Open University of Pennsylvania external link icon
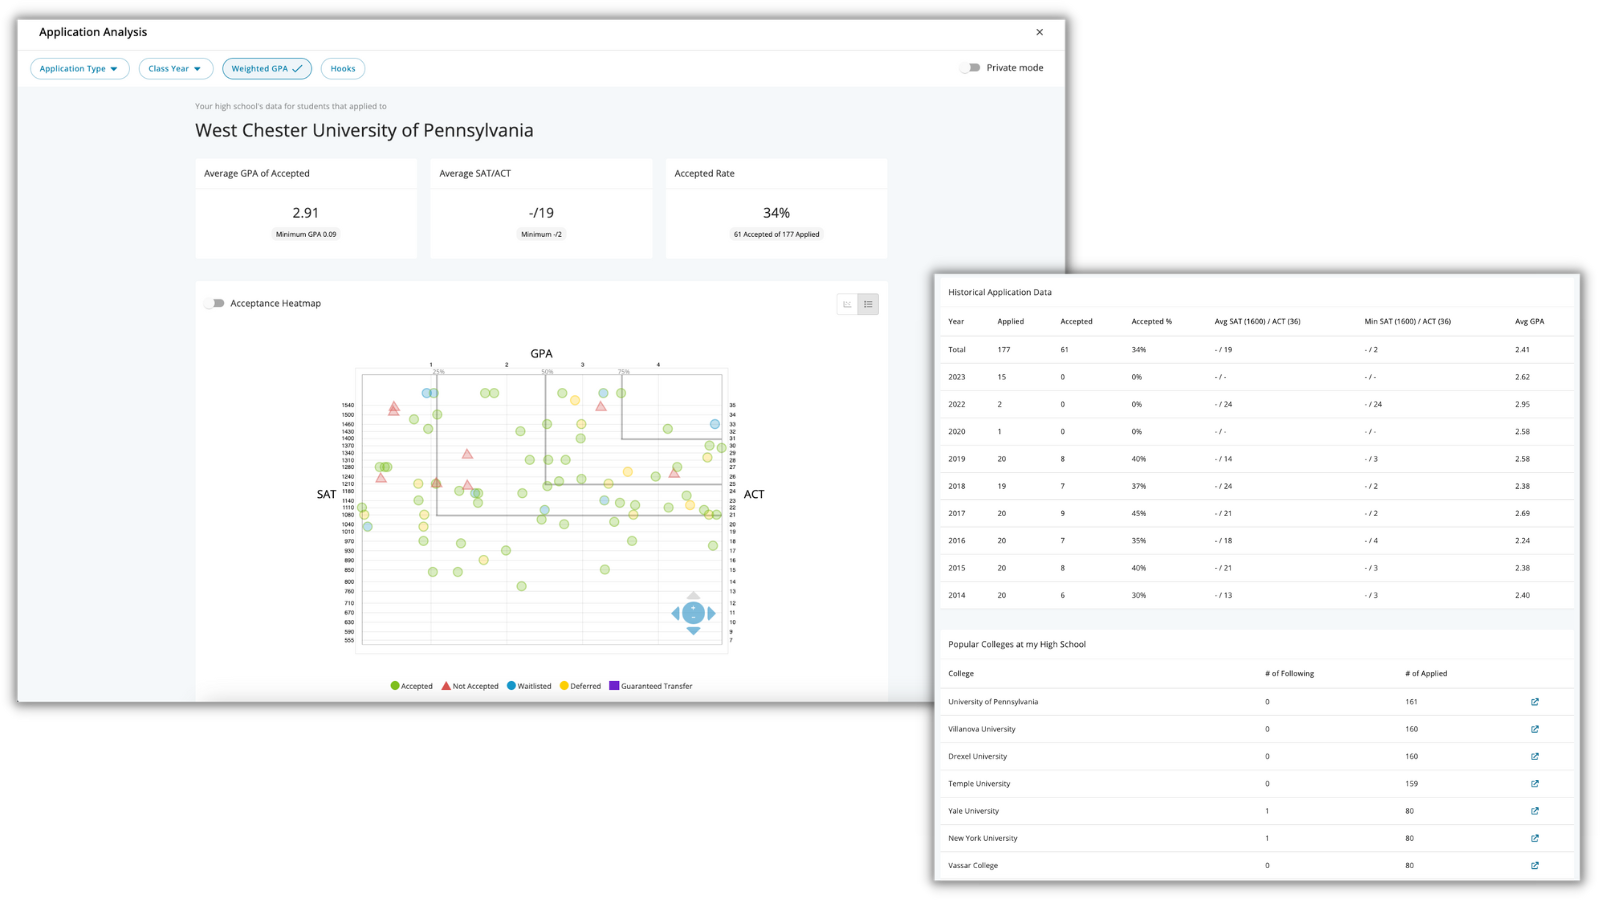Image resolution: width=1600 pixels, height=900 pixels. click(x=1535, y=702)
